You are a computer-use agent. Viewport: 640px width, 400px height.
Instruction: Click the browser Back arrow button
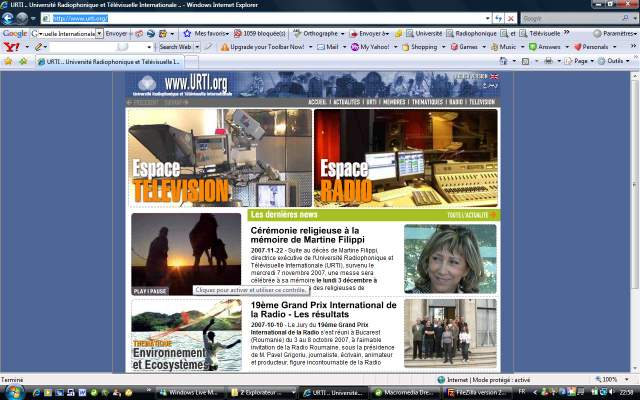point(8,18)
